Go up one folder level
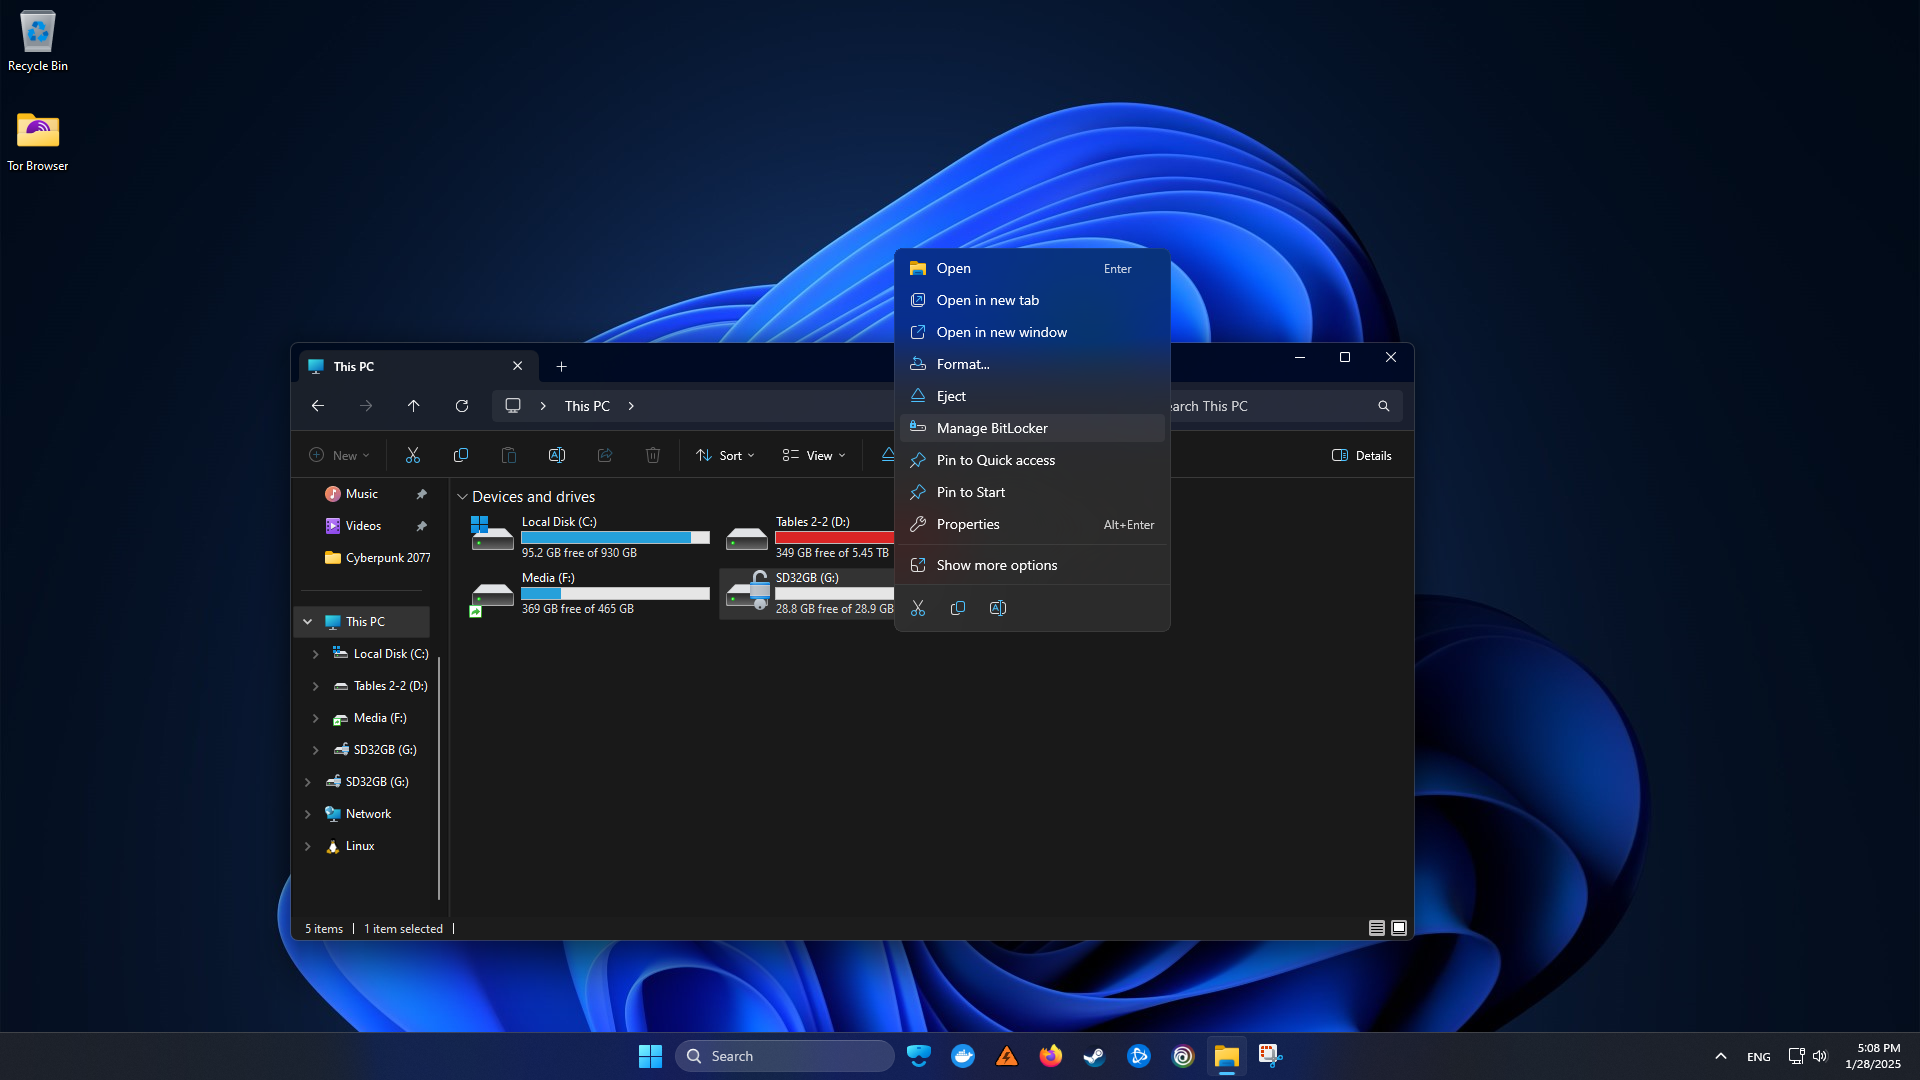The height and width of the screenshot is (1080, 1920). point(414,406)
